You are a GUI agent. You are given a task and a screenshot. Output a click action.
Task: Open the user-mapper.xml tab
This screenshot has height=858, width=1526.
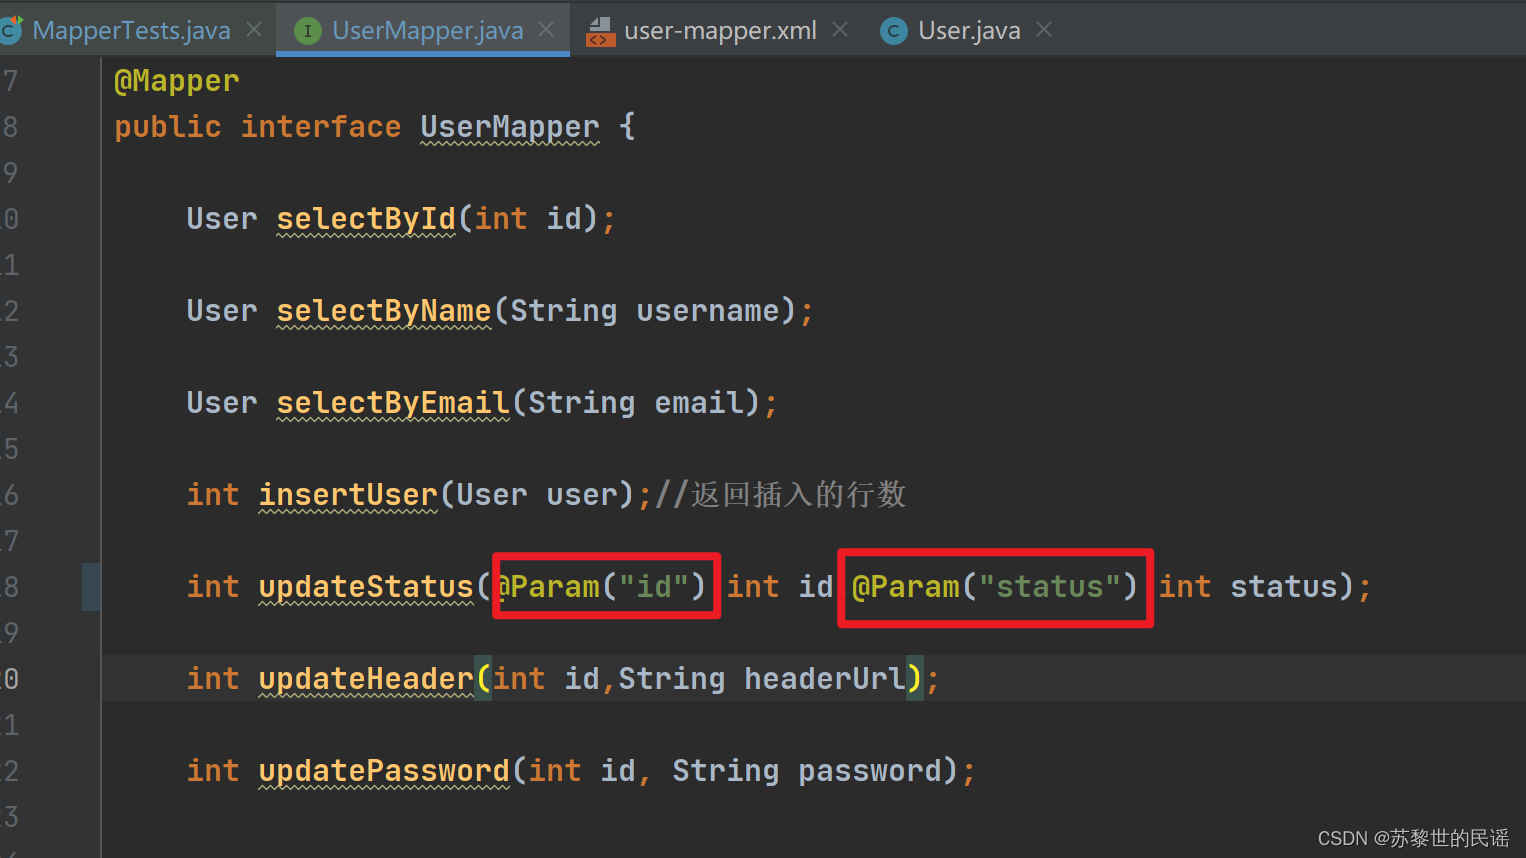click(718, 30)
